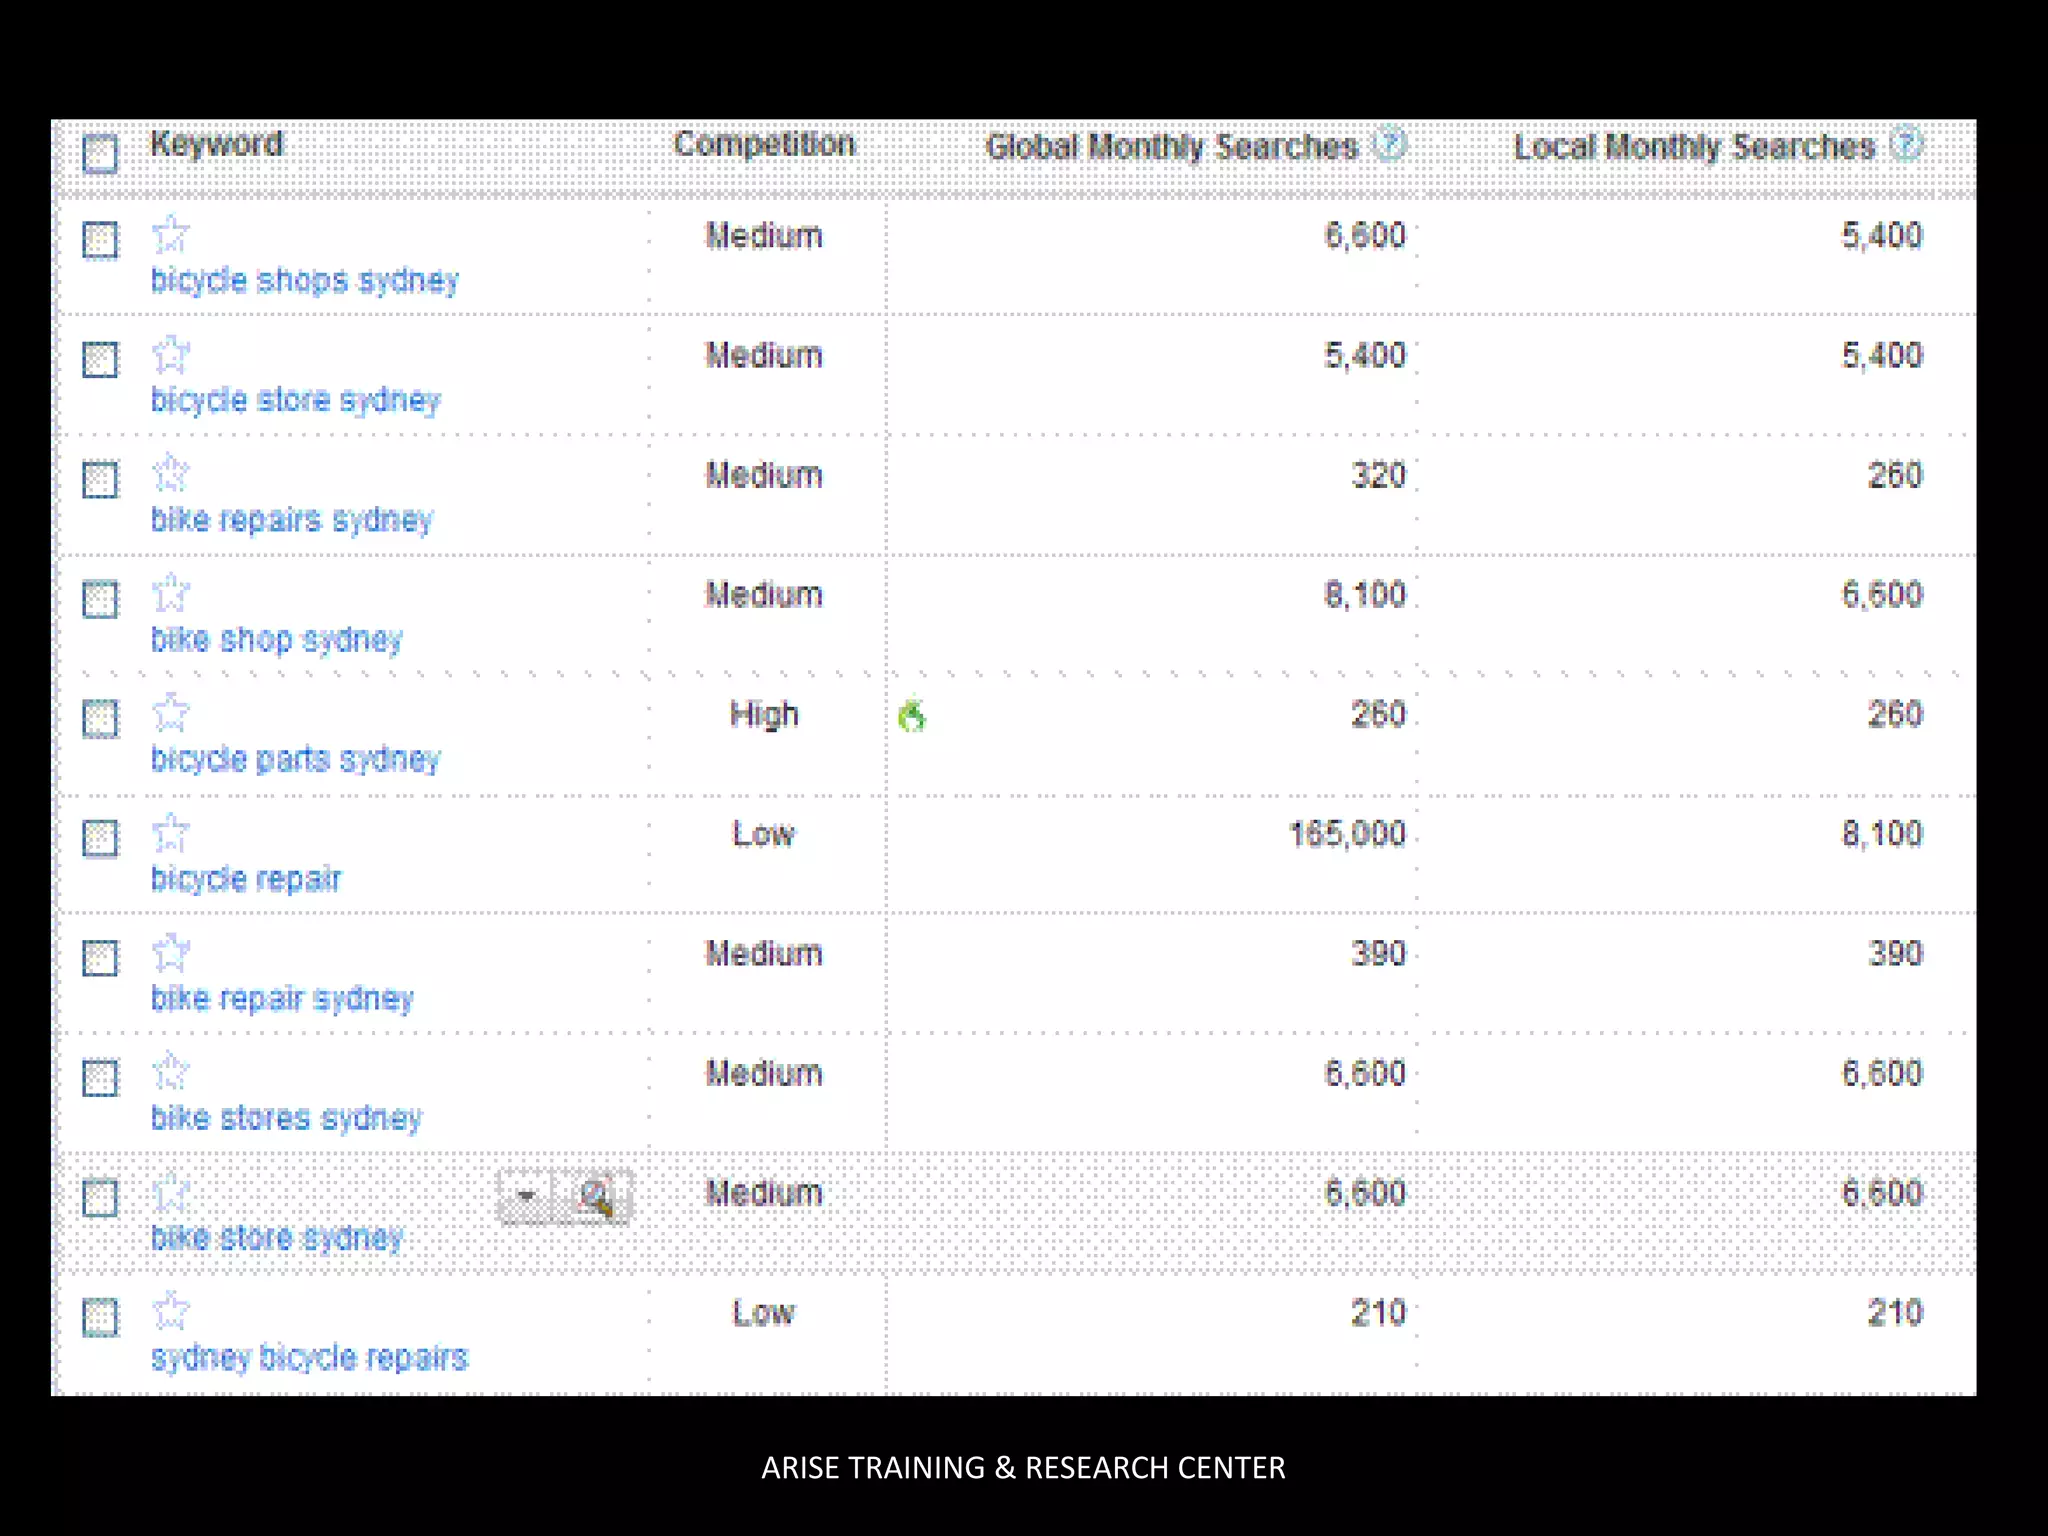Click green trend icon for 'bicycle parts sydney'
The image size is (2048, 1536).
pos(912,716)
